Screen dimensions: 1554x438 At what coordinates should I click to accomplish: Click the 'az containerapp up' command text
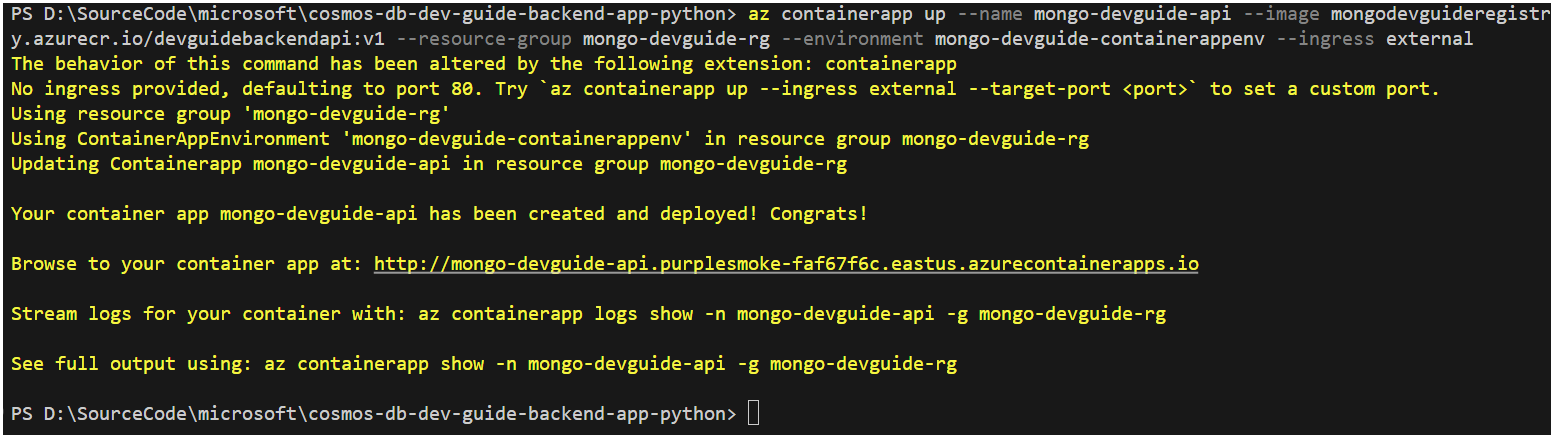847,14
